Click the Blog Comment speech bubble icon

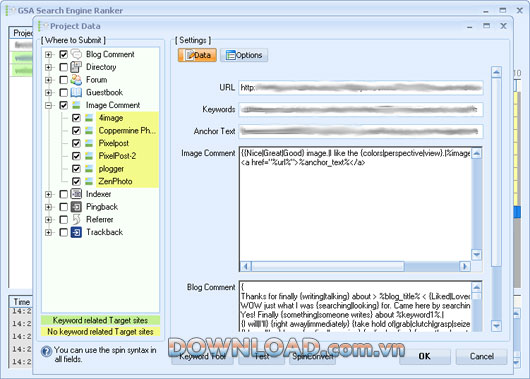[x=76, y=54]
